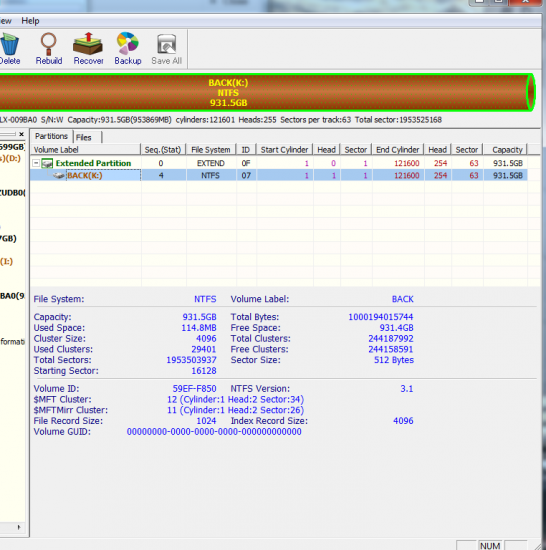The width and height of the screenshot is (546, 550).
Task: Click the BACK(K:) drive icon in list
Action: click(x=59, y=175)
